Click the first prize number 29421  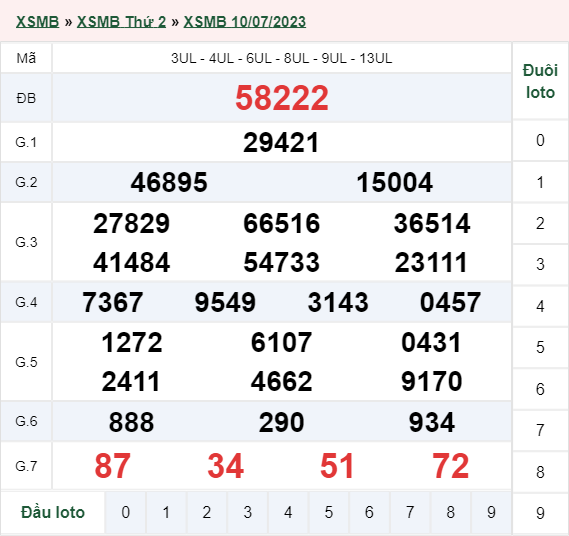(x=281, y=142)
